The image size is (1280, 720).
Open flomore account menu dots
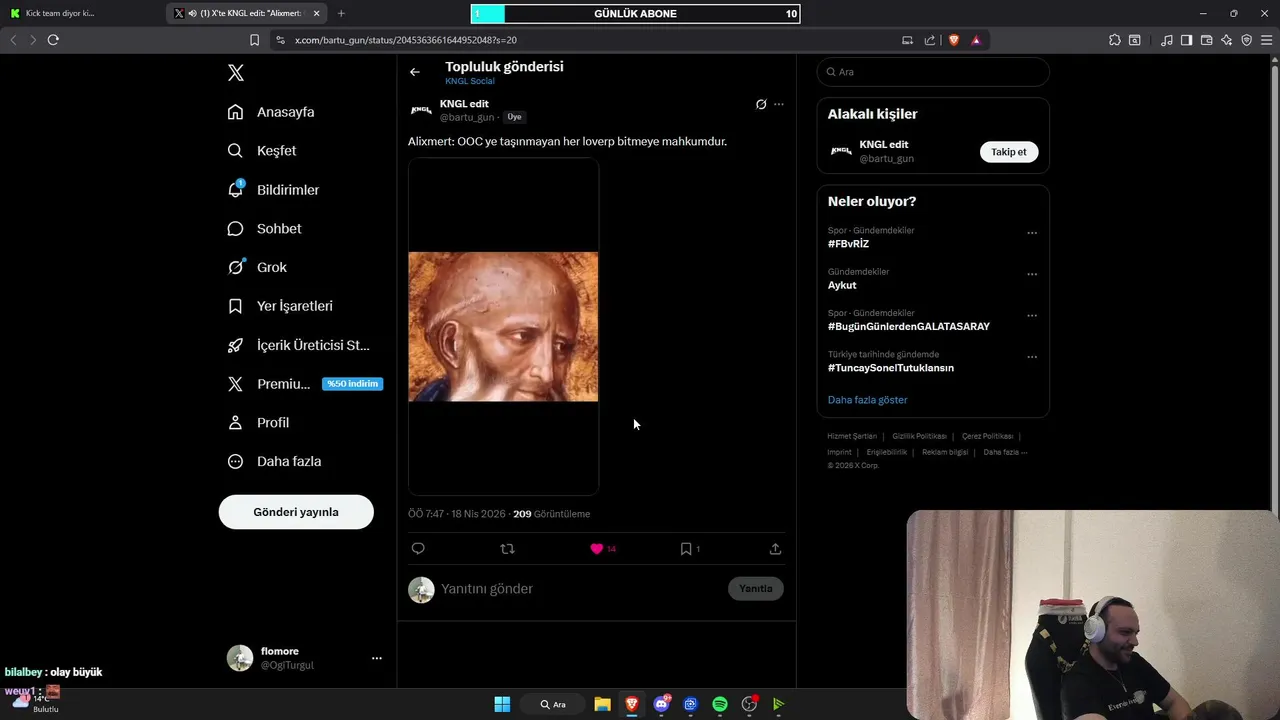pos(377,658)
